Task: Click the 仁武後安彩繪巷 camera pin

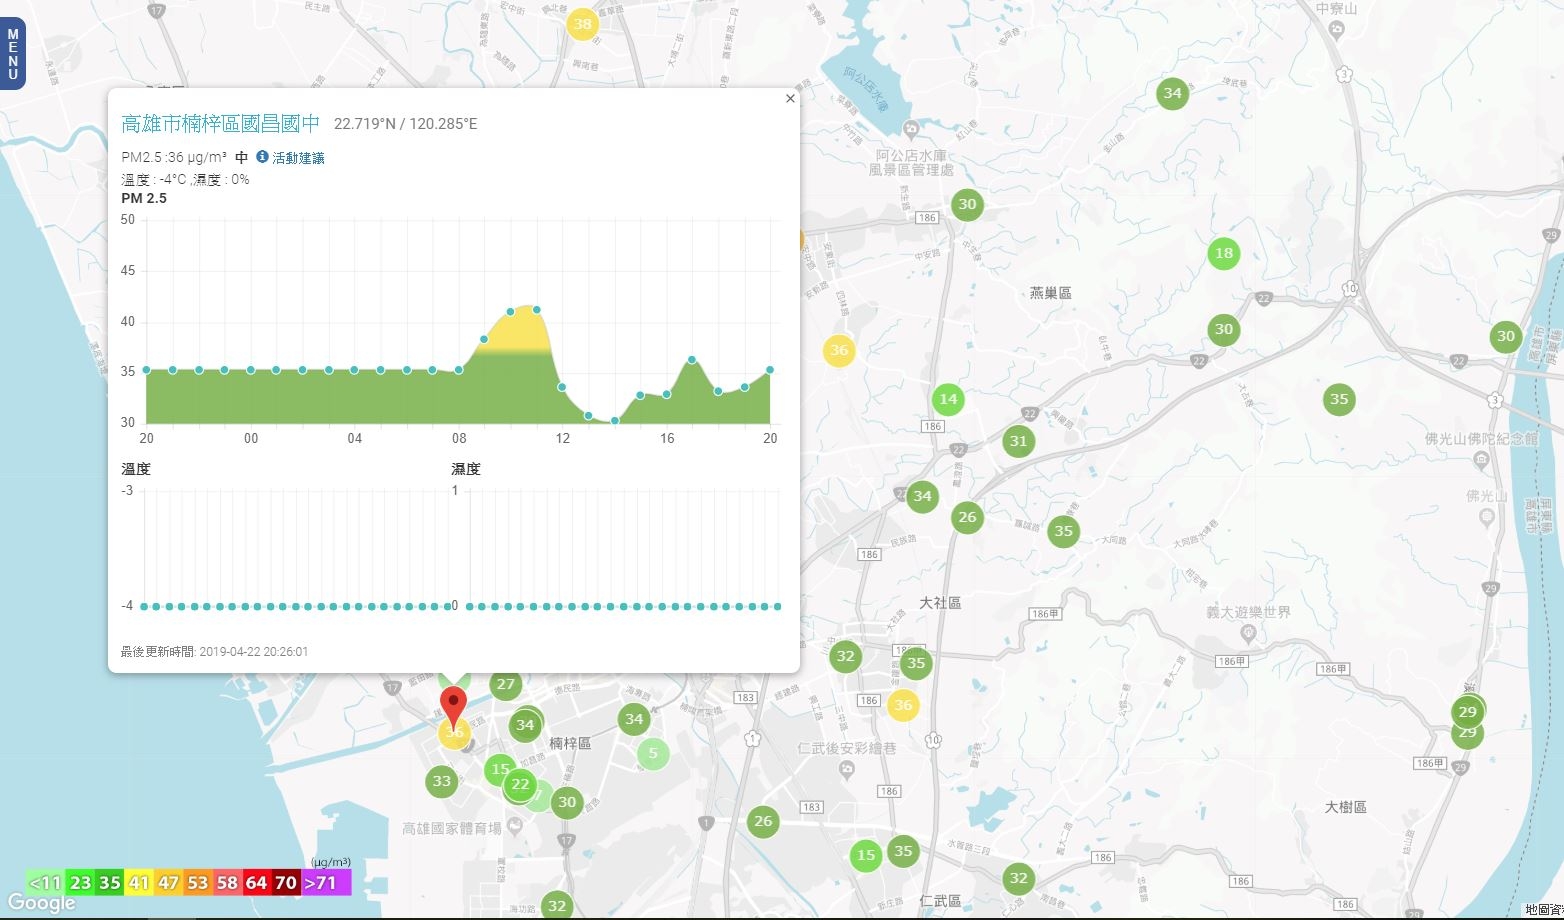Action: point(847,768)
